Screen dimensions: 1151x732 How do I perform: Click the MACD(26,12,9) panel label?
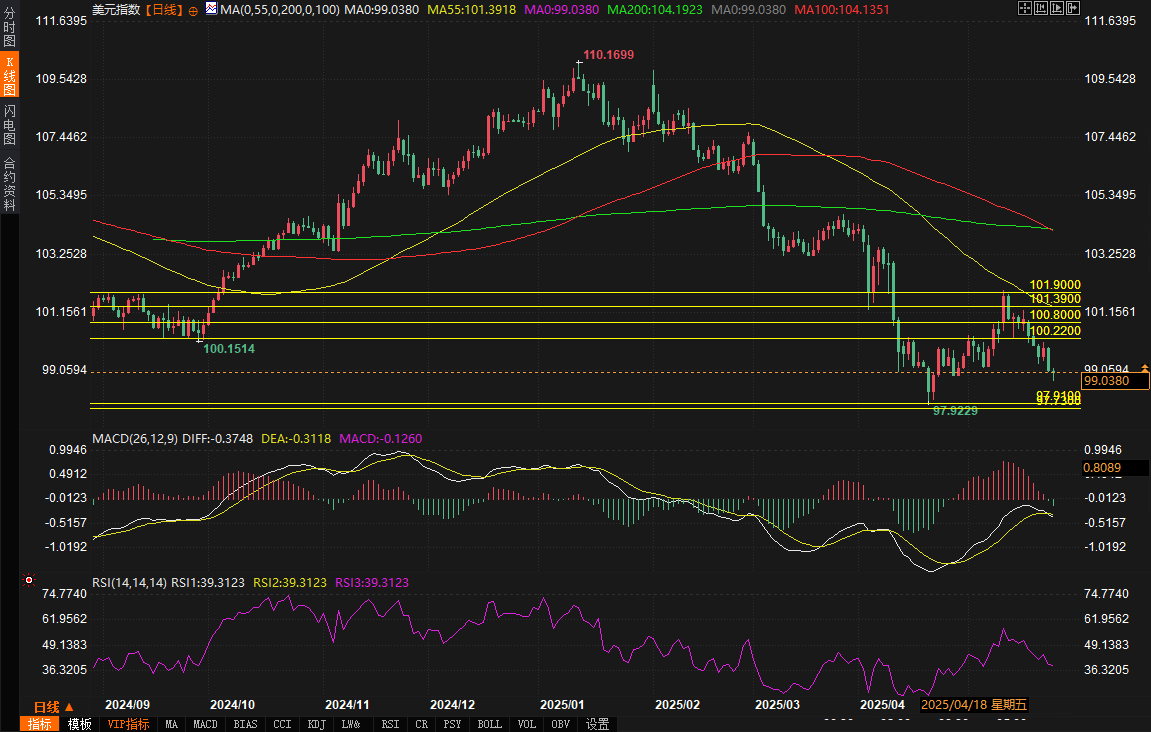[135, 438]
